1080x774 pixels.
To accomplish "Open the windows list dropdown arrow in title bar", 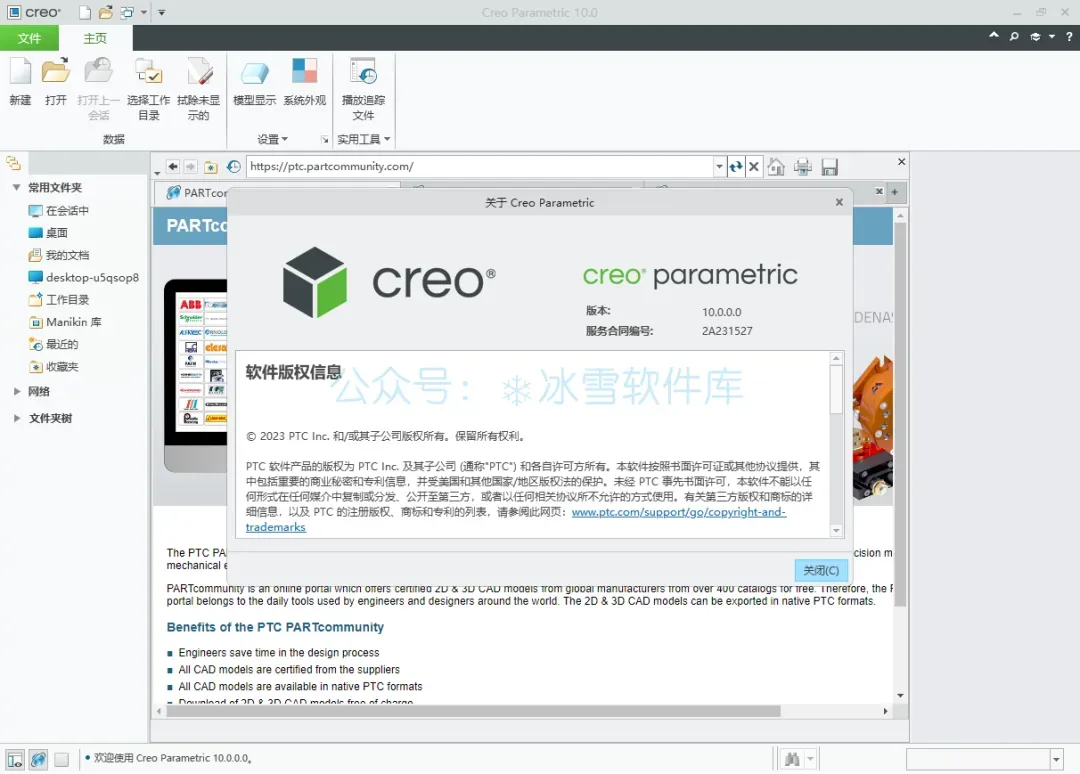I will (x=143, y=12).
